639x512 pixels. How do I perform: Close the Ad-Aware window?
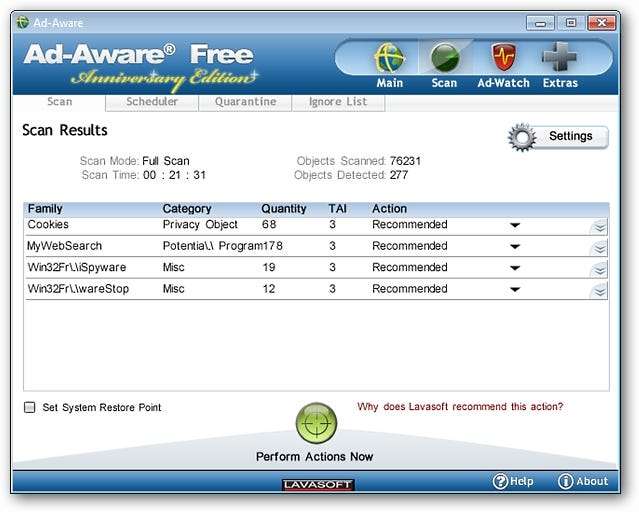coord(602,23)
